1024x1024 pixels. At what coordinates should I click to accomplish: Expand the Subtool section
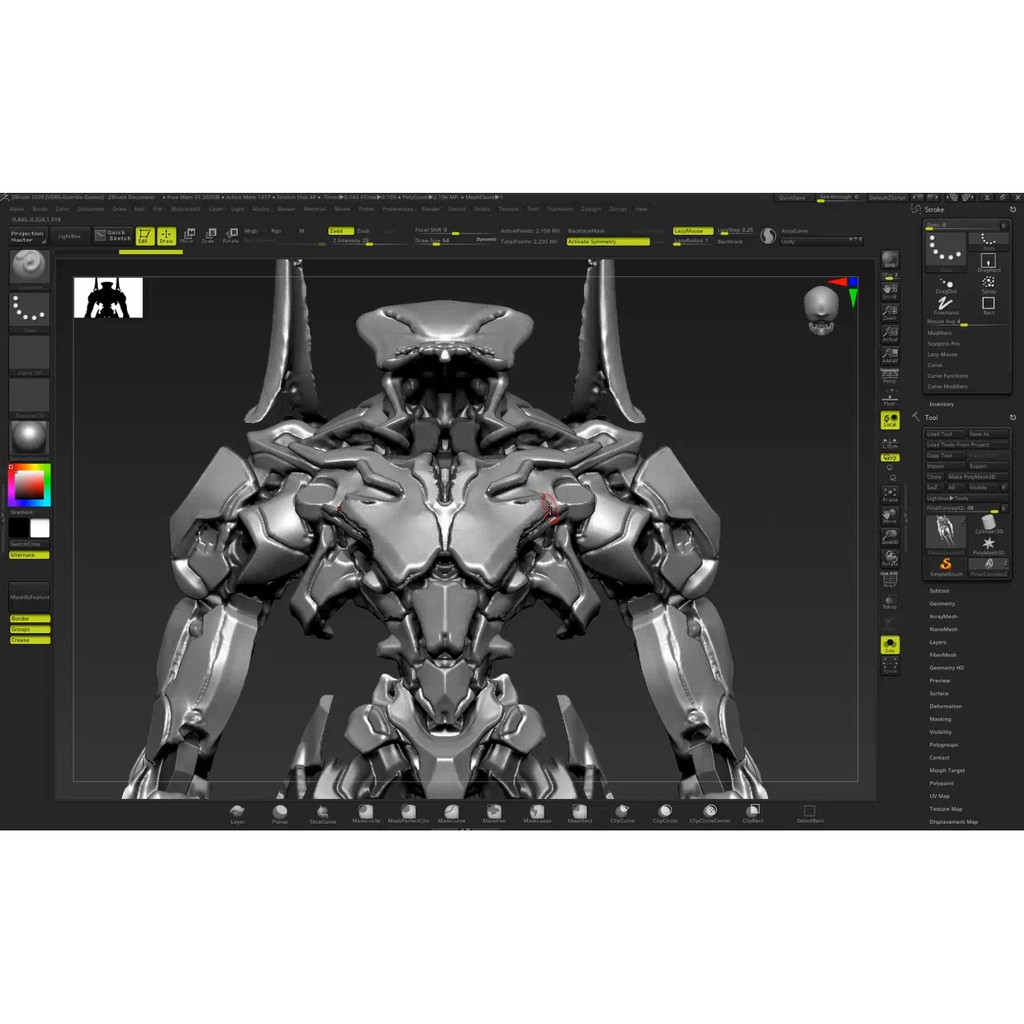(x=939, y=591)
